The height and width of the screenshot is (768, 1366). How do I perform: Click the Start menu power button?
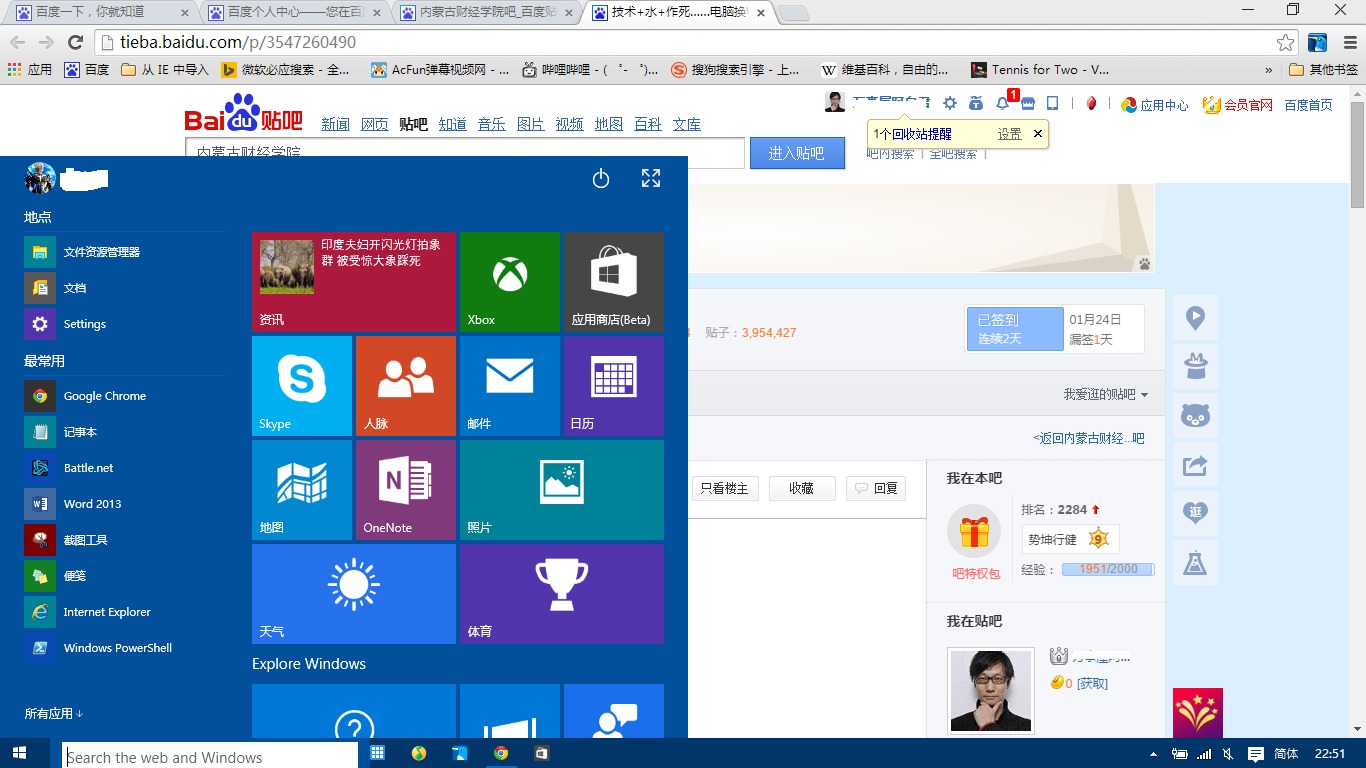click(601, 179)
